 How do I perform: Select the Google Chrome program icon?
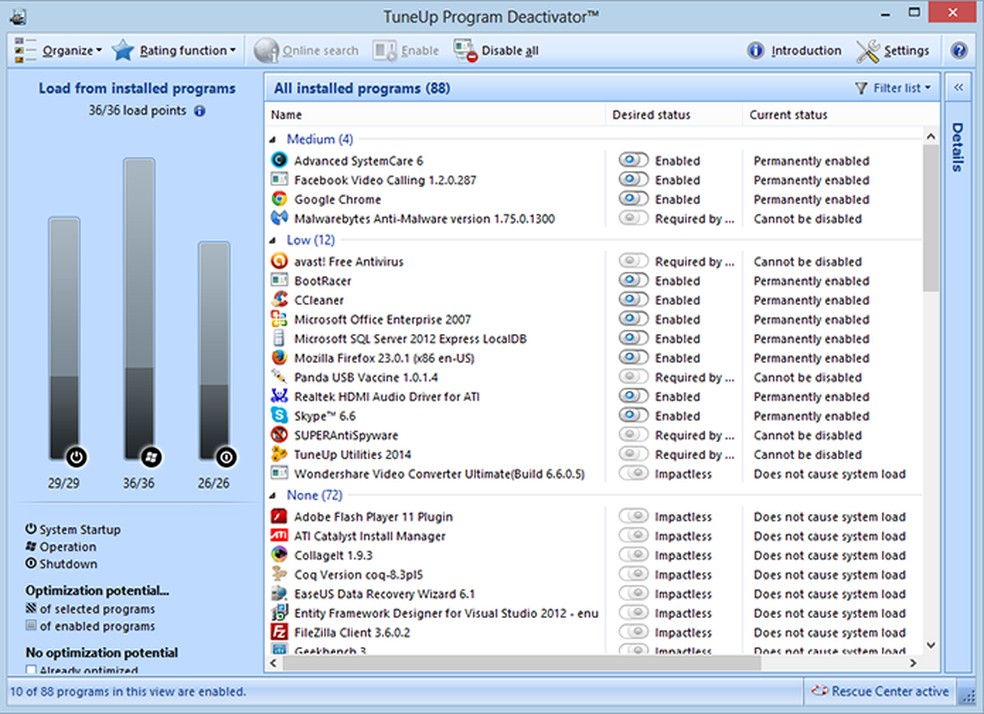[279, 199]
